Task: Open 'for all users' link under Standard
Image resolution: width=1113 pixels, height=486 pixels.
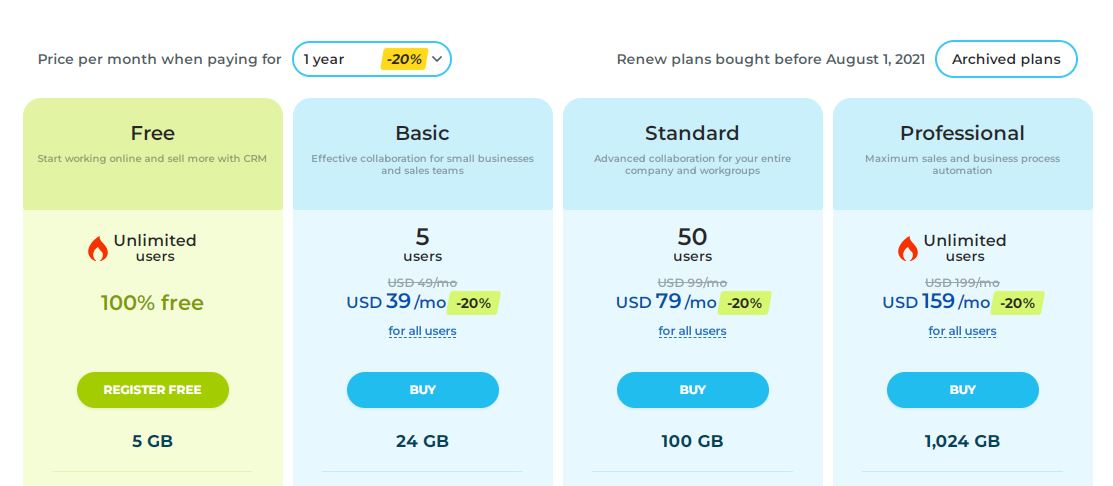Action: point(692,331)
